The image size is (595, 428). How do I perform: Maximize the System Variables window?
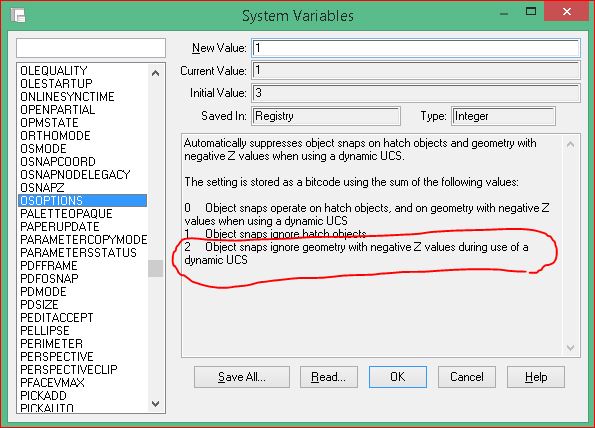[530, 12]
